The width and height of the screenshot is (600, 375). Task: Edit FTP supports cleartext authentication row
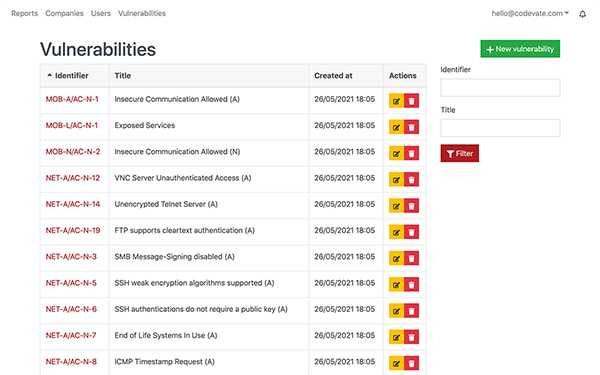point(396,232)
